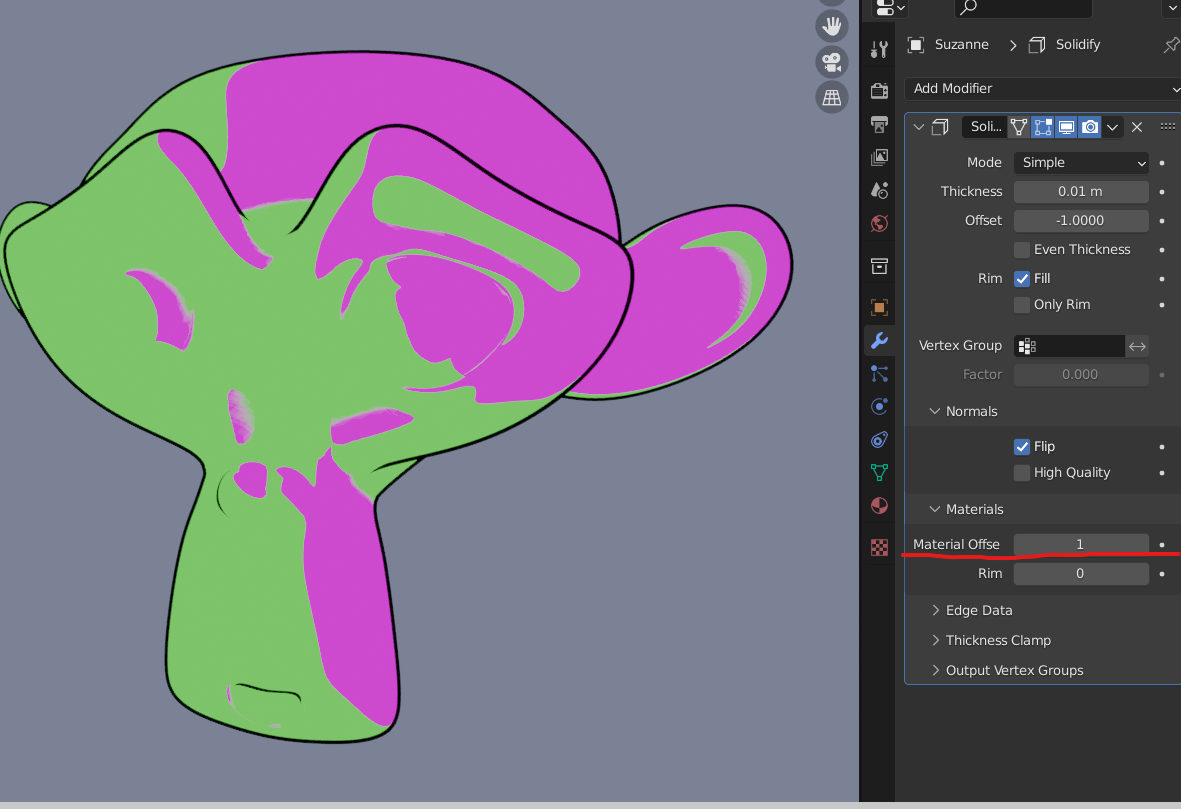Screen dimensions: 1181x809
Task: Open the Add Modifier dropdown
Action: [x=1042, y=89]
